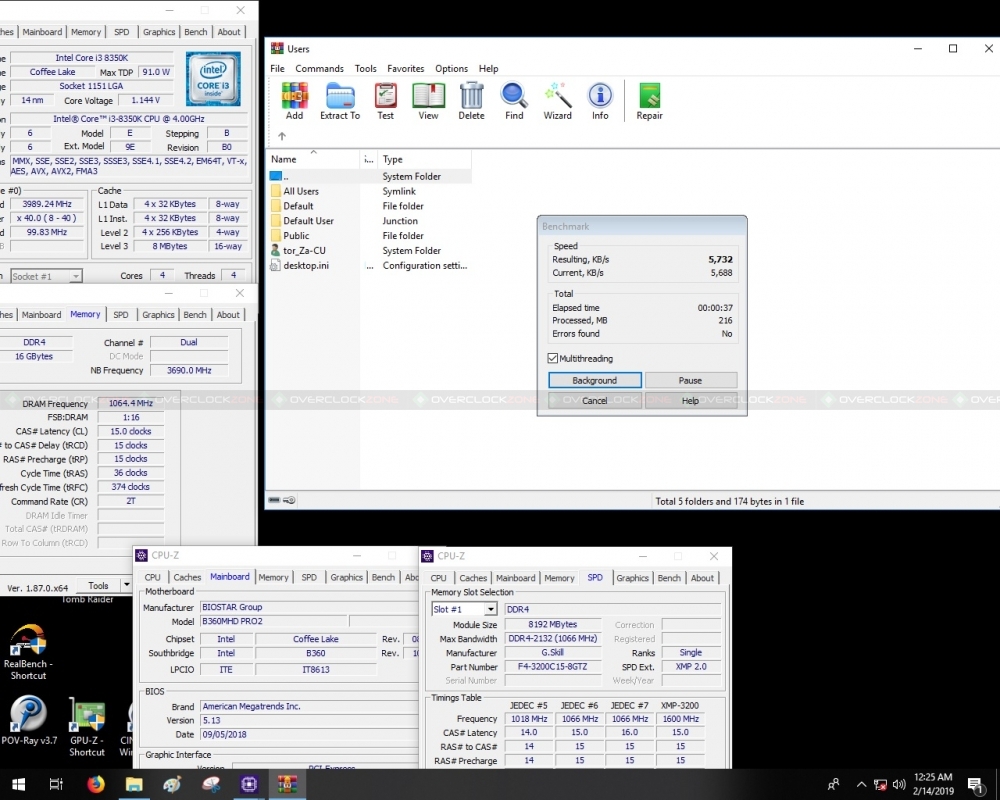Open the File menu in WinRAR
Viewport: 1000px width, 800px height.
[x=277, y=68]
